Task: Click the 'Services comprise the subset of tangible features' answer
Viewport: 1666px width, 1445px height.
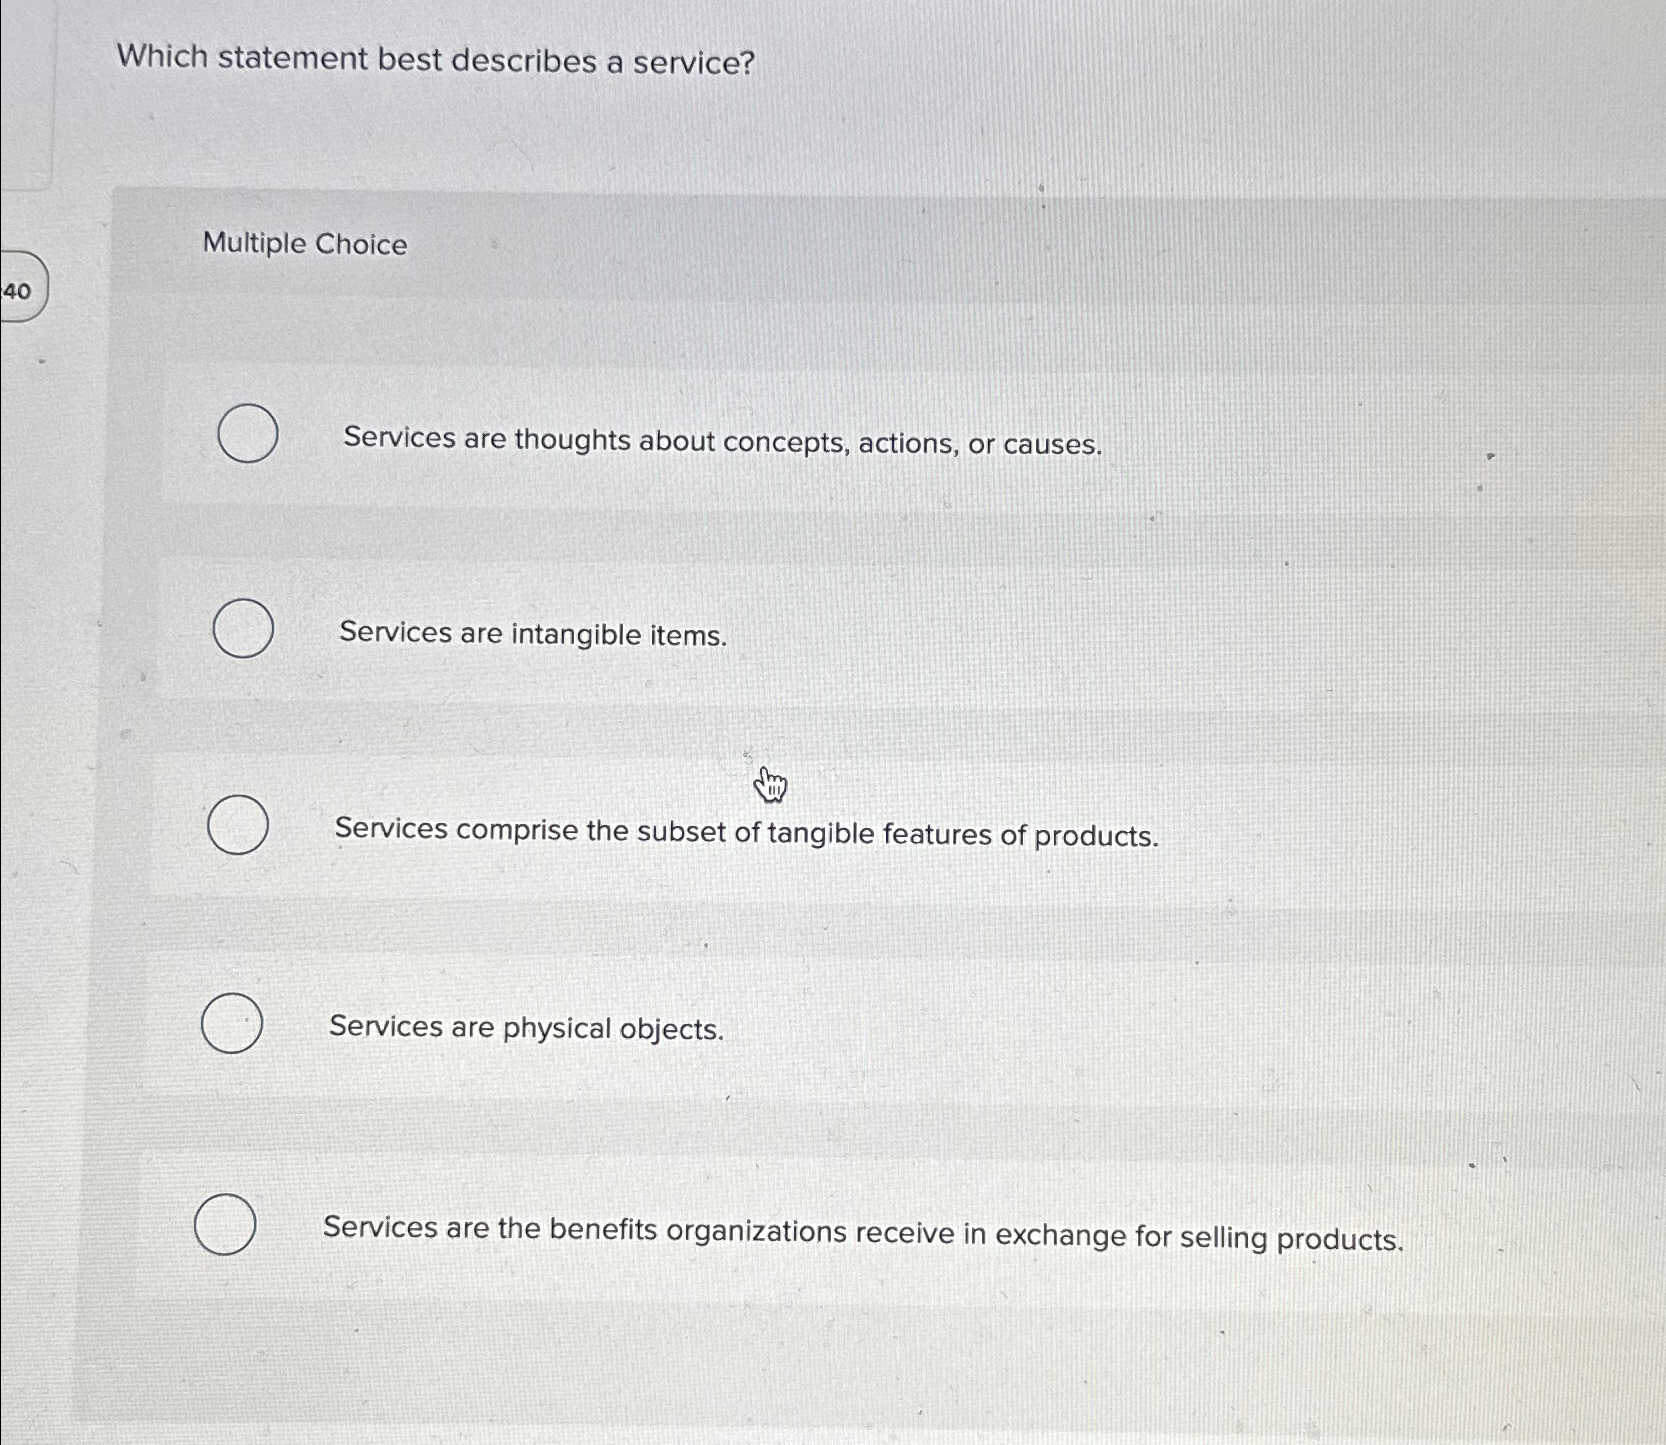Action: click(x=746, y=833)
